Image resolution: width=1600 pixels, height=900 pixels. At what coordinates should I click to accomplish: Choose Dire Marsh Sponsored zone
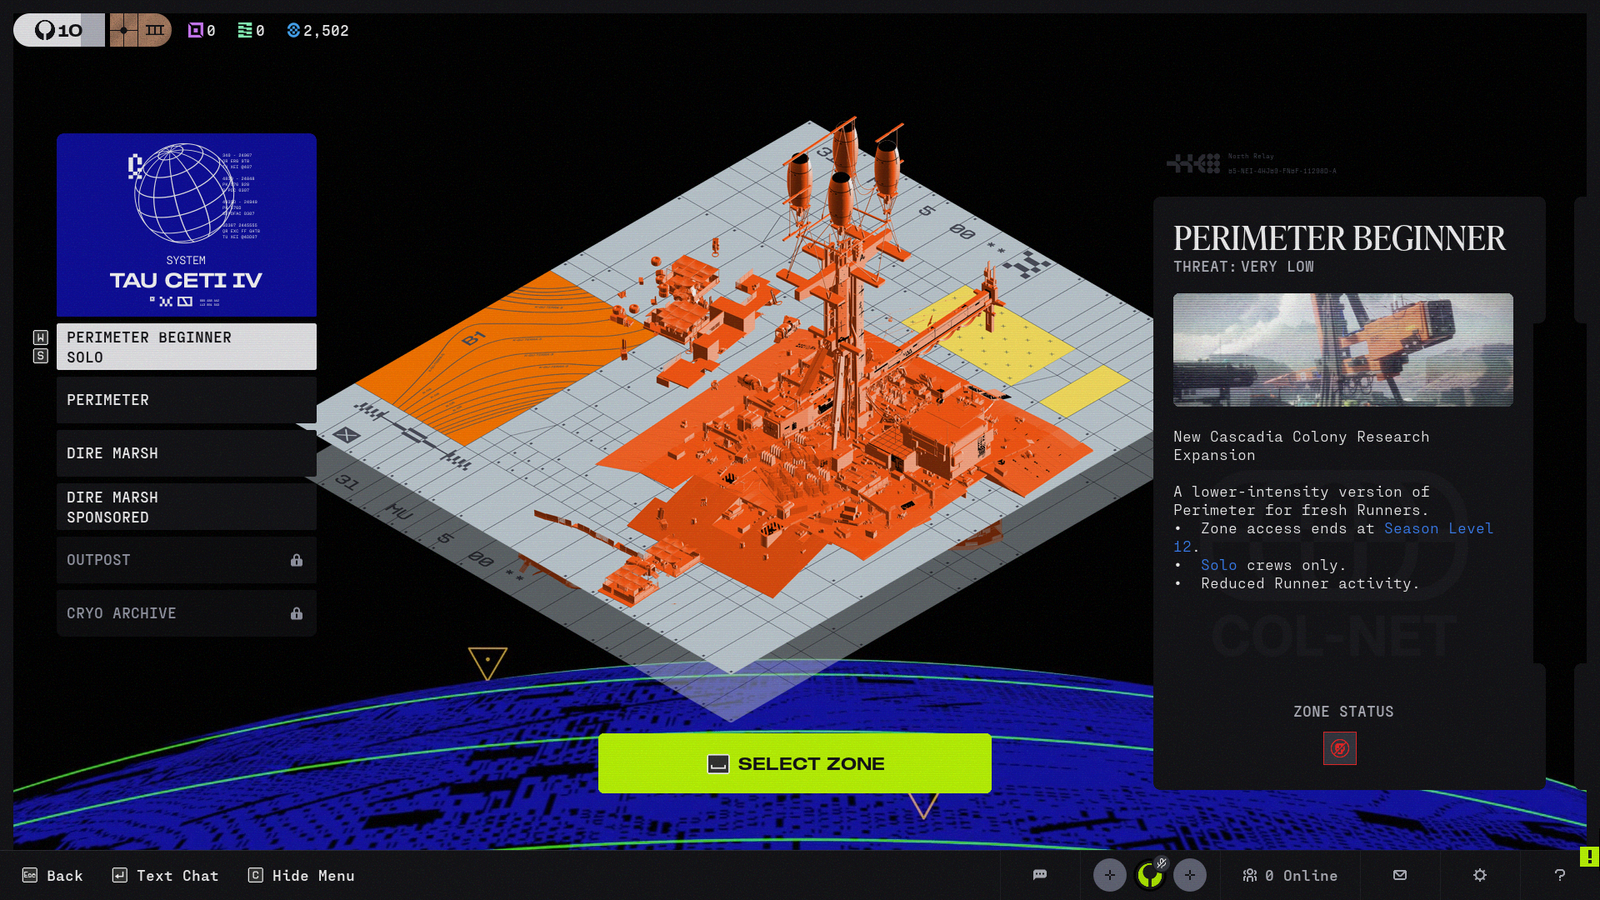[186, 507]
